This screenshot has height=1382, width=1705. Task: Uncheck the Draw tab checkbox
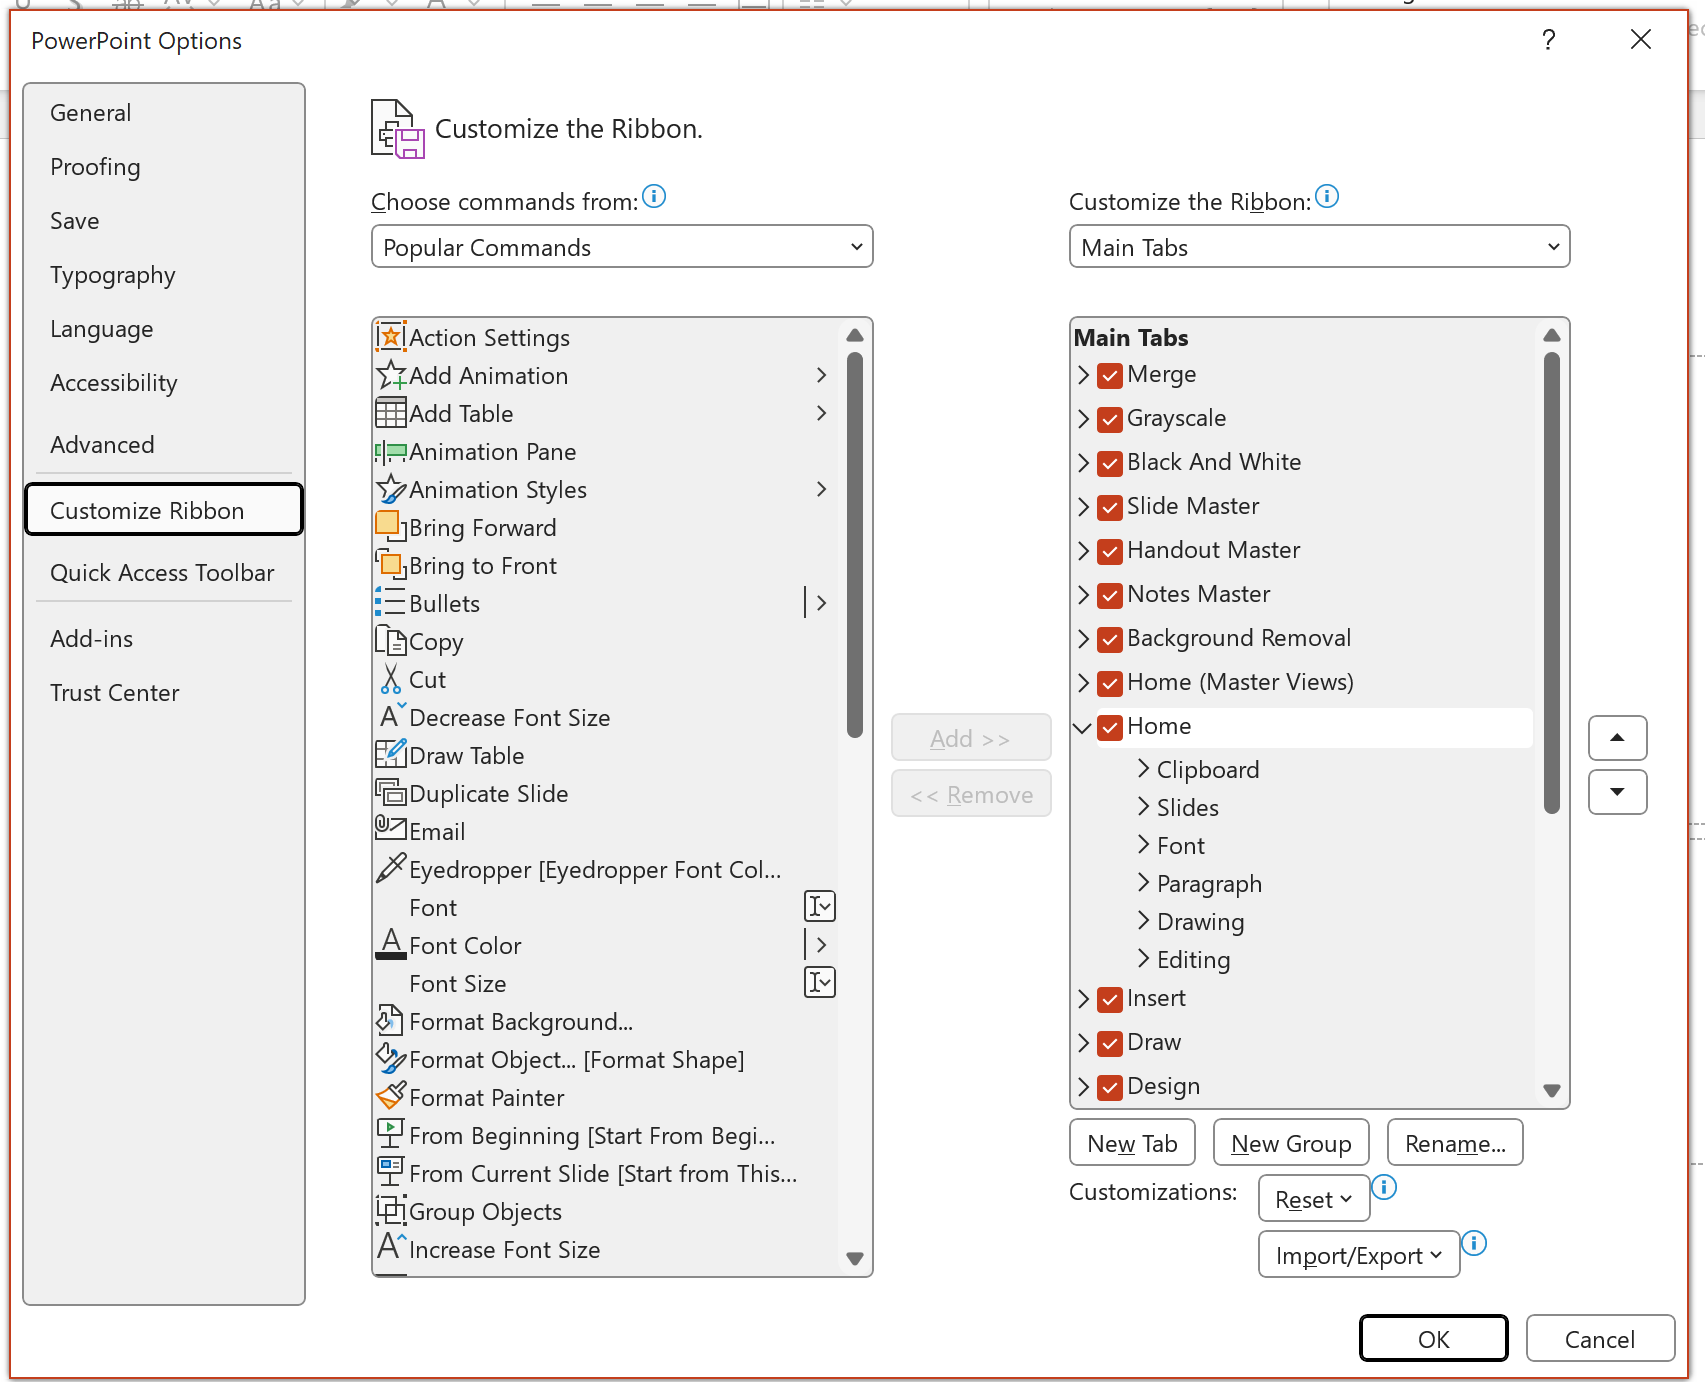click(x=1110, y=1043)
